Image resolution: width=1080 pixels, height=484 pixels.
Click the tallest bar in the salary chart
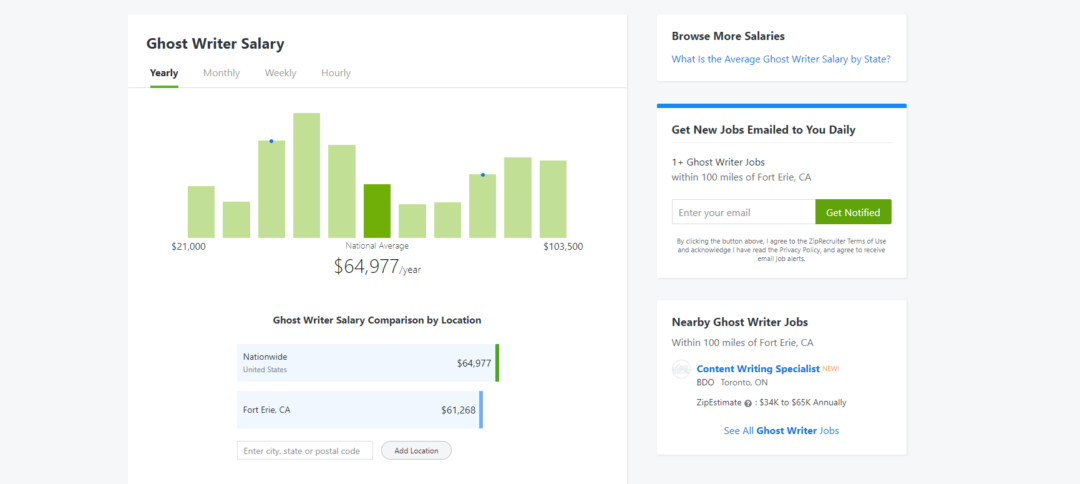tap(306, 175)
